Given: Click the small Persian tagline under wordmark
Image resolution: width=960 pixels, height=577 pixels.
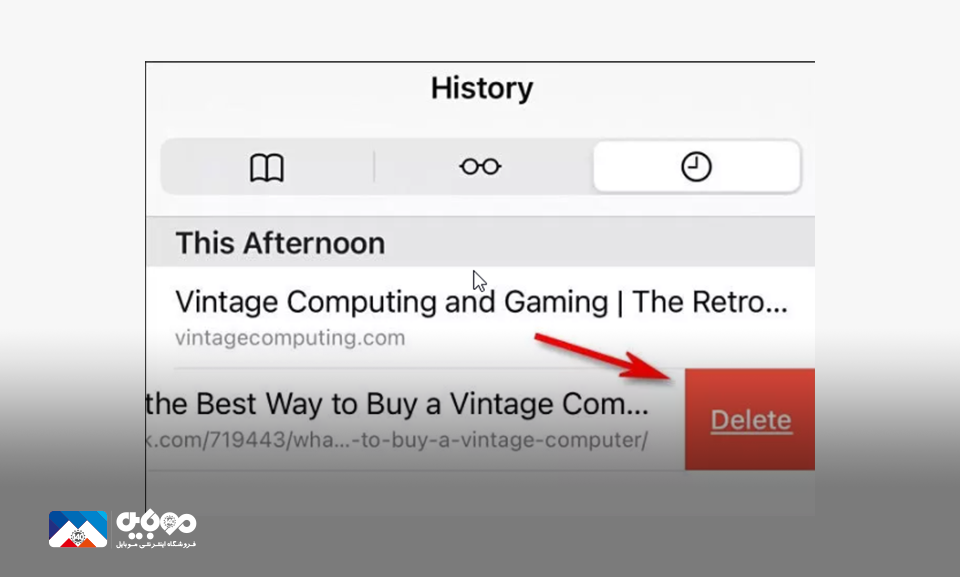Looking at the screenshot, I should pos(156,544).
